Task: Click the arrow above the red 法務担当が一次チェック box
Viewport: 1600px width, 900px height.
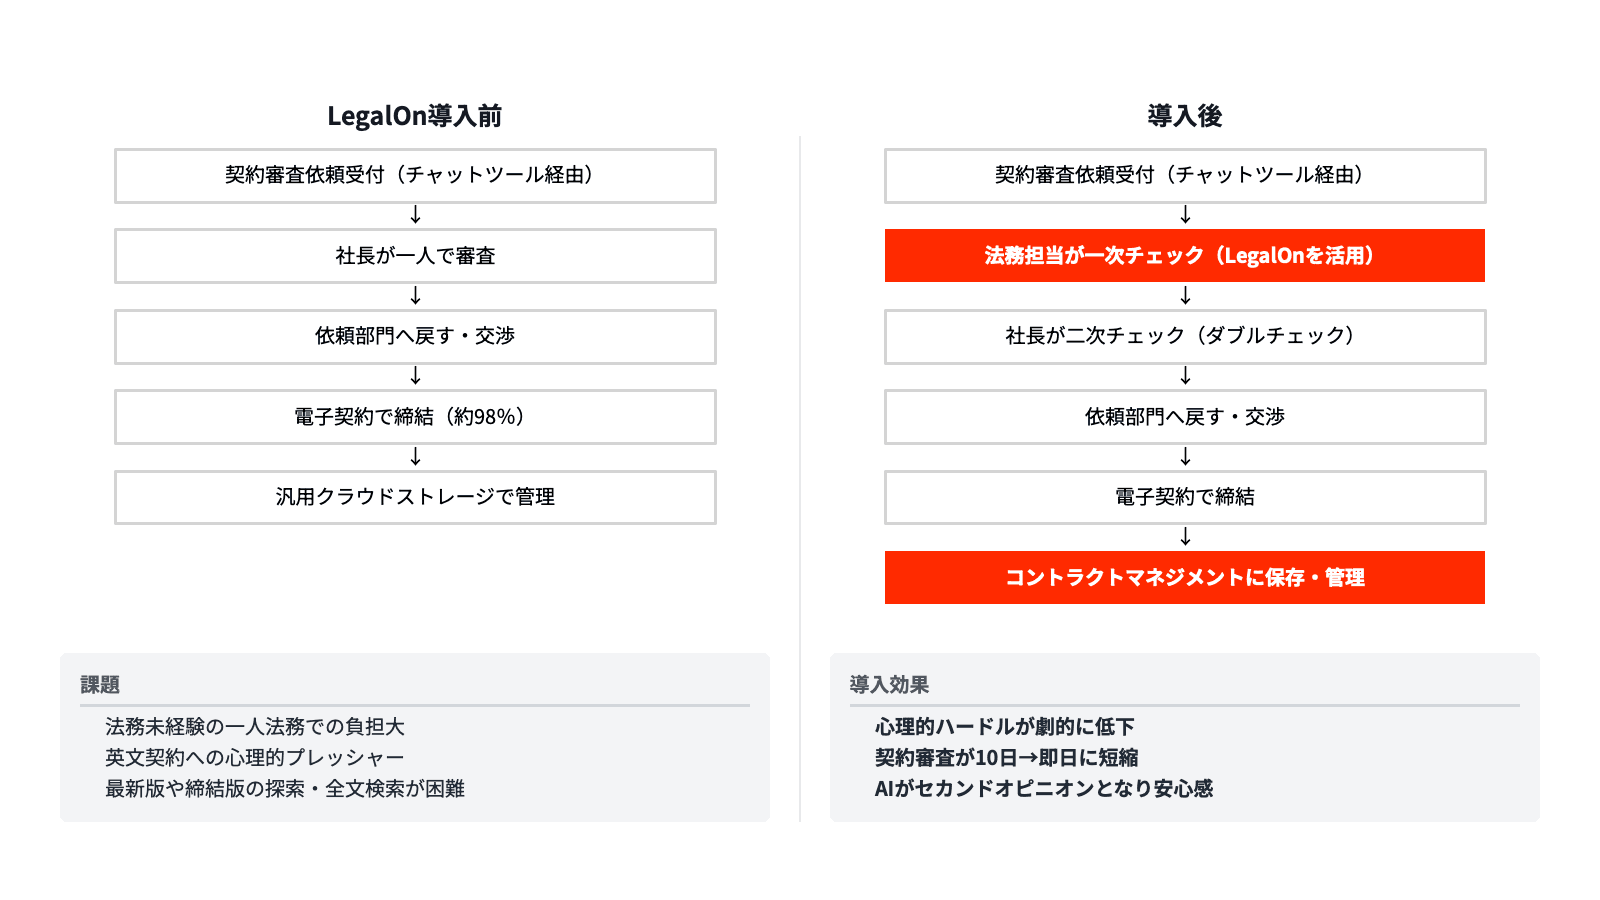Action: tap(1185, 215)
